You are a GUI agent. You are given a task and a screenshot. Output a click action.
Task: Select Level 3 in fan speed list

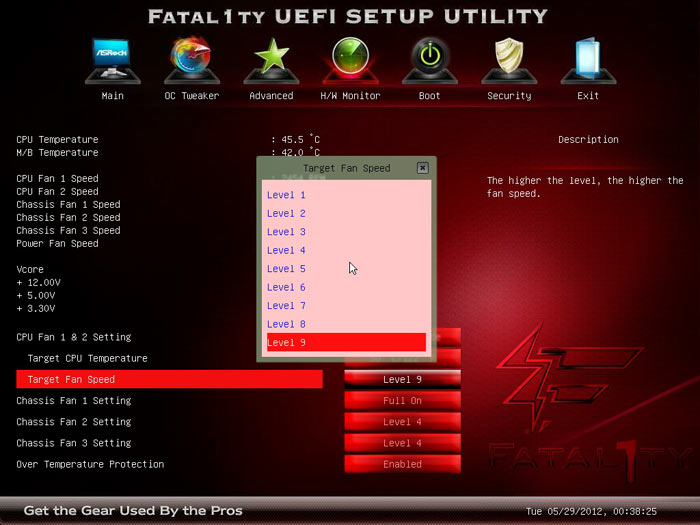coord(346,232)
